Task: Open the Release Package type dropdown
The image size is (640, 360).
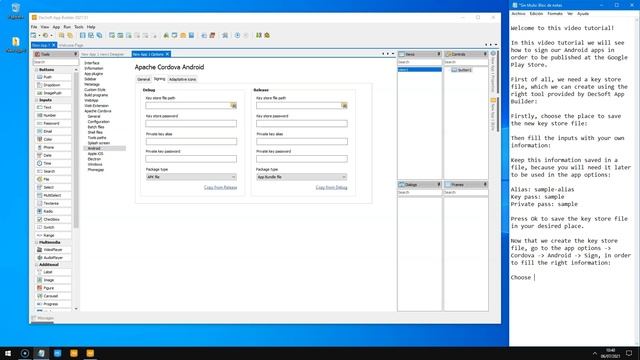Action: [x=302, y=177]
